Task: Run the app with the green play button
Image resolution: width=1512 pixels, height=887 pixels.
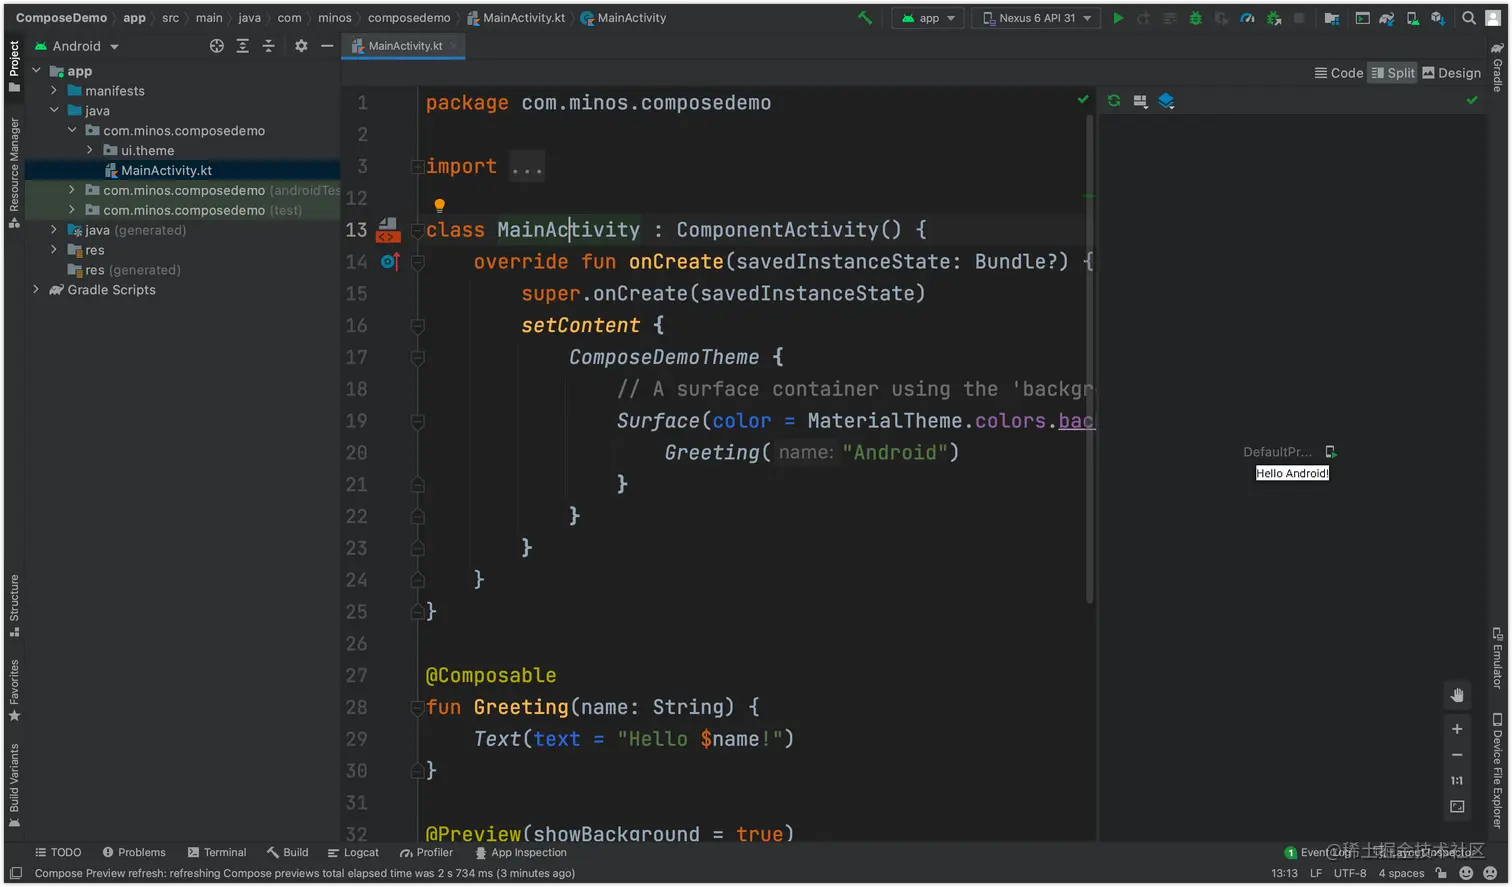Action: 1118,18
